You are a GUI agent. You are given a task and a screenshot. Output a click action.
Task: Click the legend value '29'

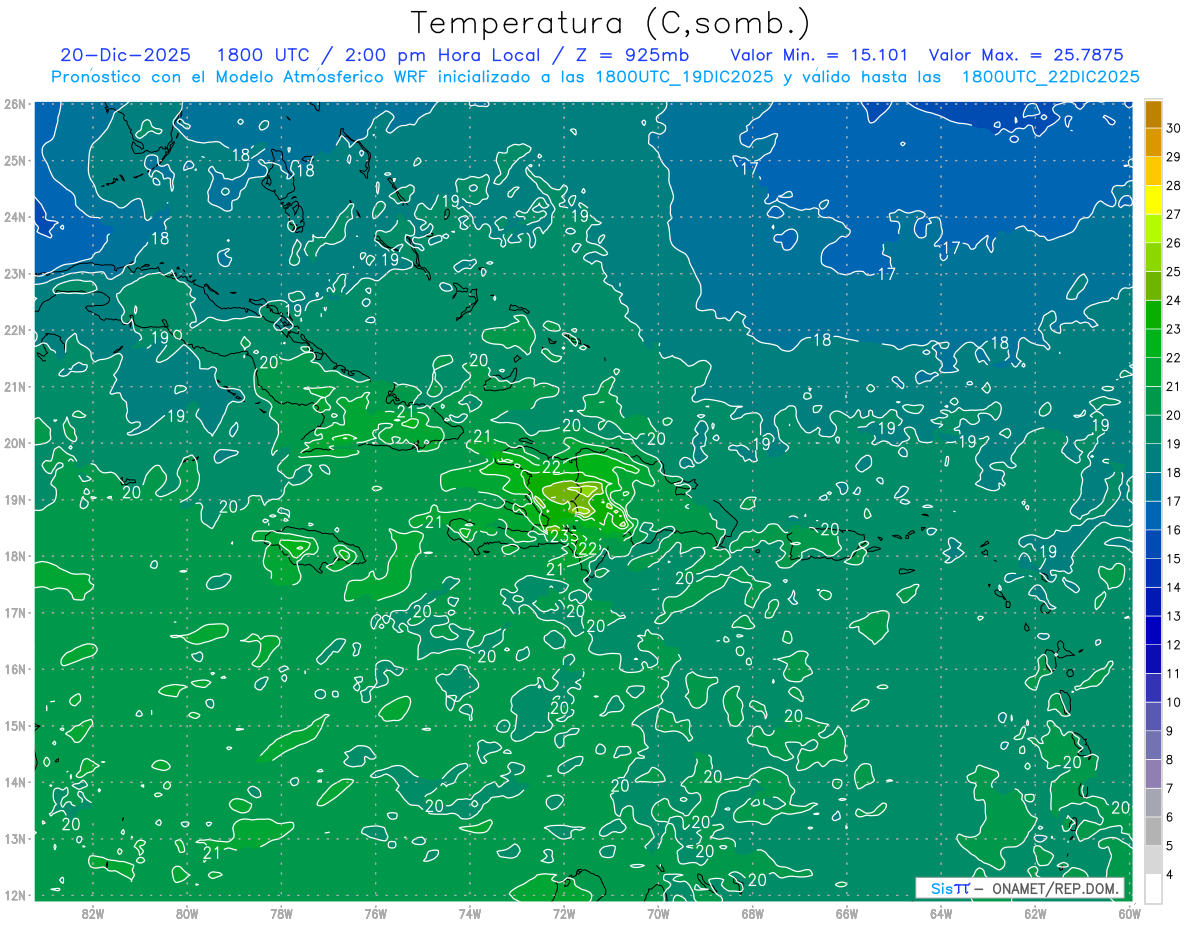coord(1174,157)
